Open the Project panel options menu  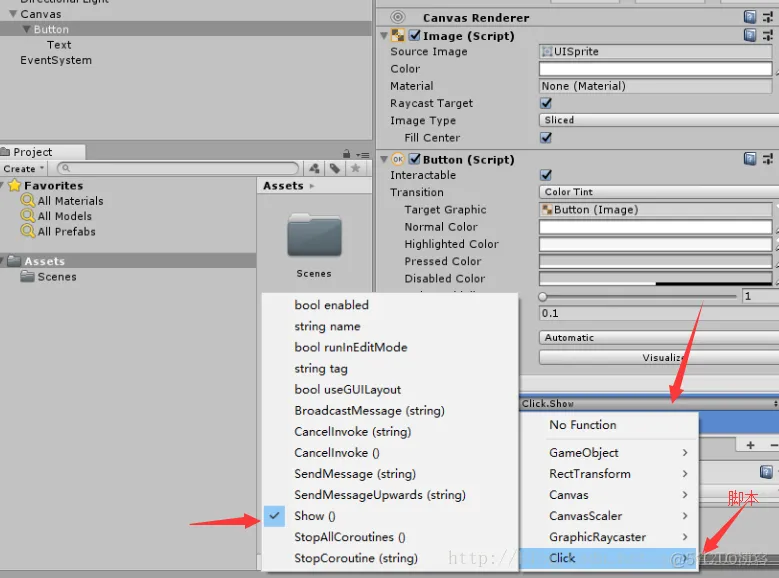[363, 155]
